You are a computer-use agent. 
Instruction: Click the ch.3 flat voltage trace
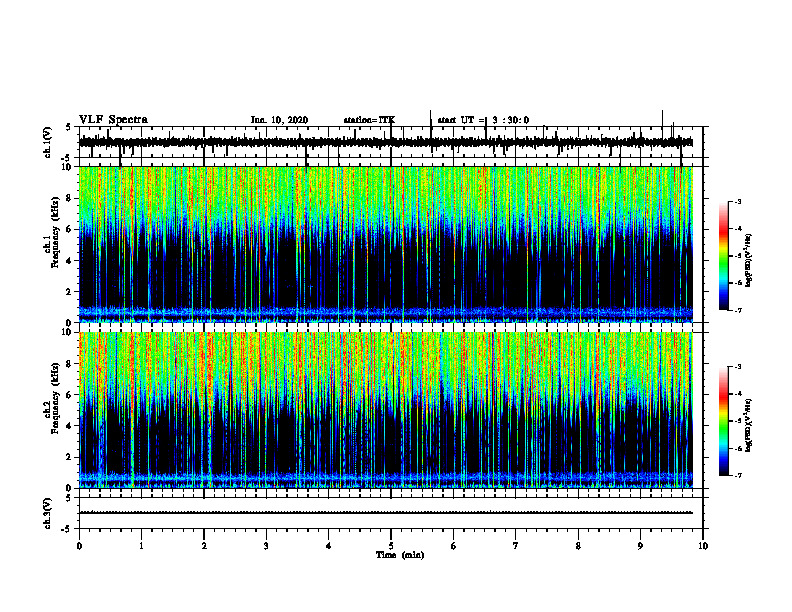(x=385, y=513)
